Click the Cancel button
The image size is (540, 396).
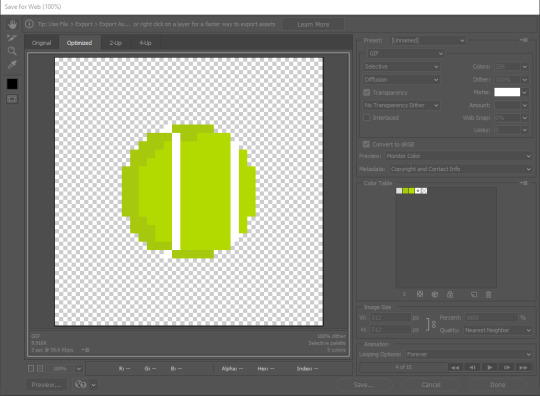(x=431, y=385)
